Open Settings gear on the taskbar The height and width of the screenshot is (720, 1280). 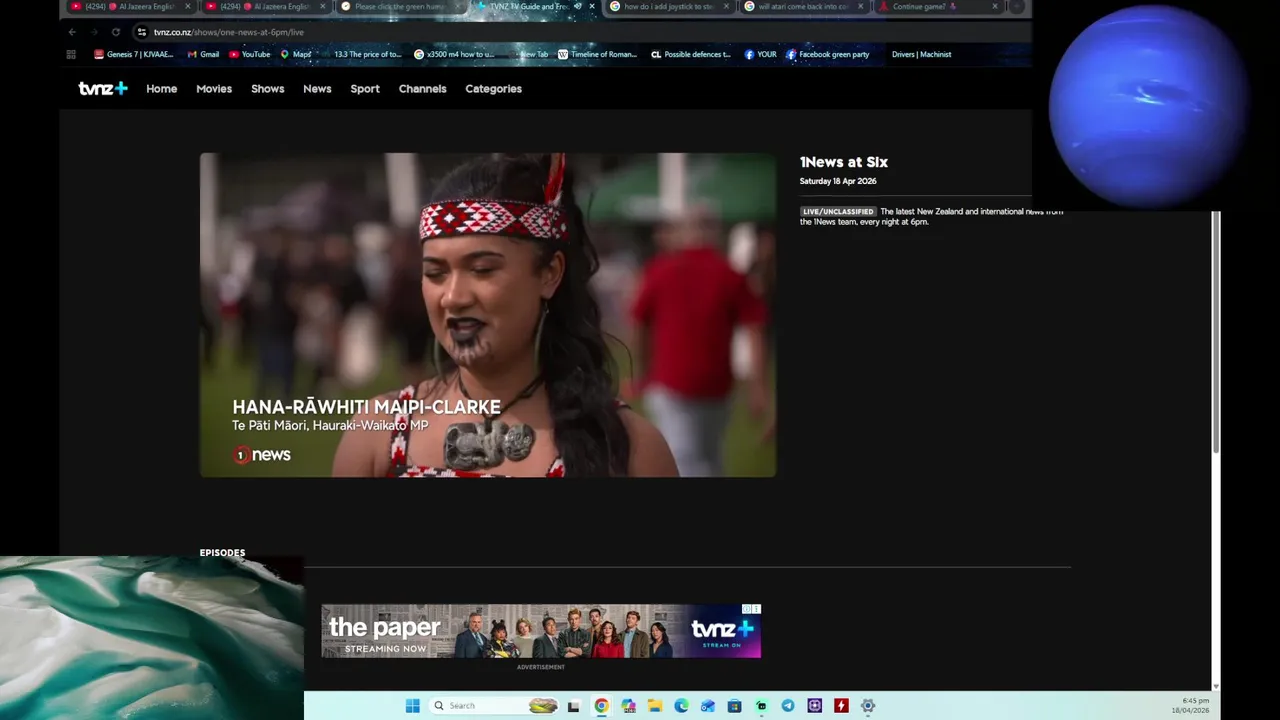click(868, 706)
